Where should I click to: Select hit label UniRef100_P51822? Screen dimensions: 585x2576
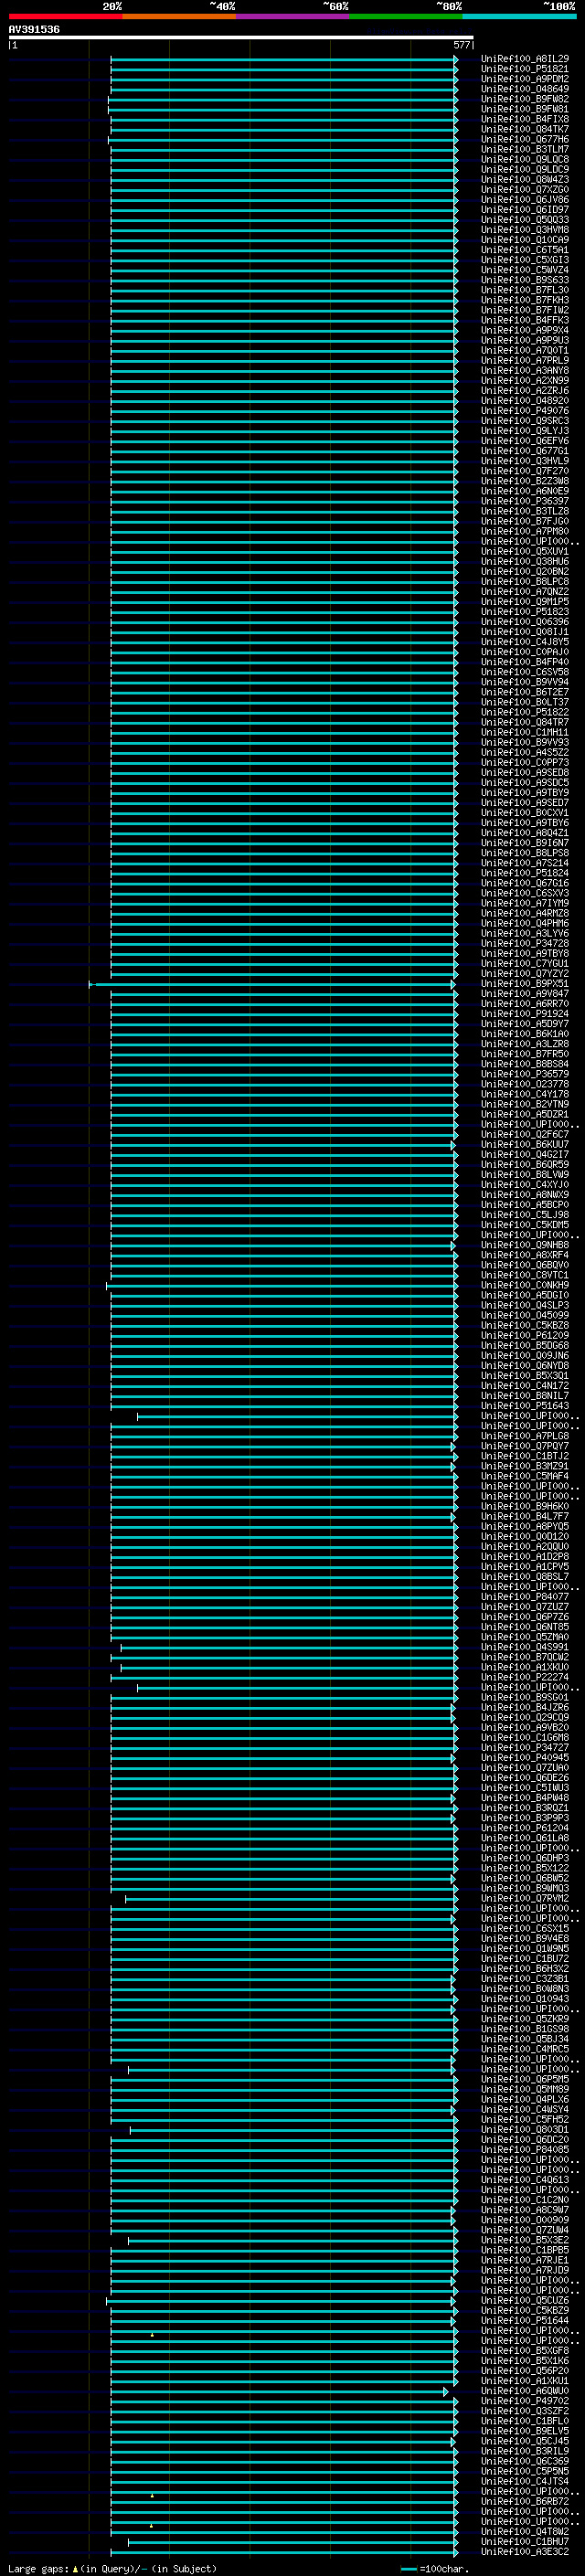coord(525,713)
